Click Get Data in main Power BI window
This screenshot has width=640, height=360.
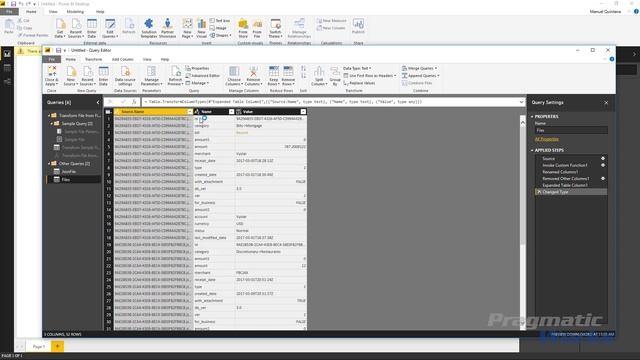(60, 28)
